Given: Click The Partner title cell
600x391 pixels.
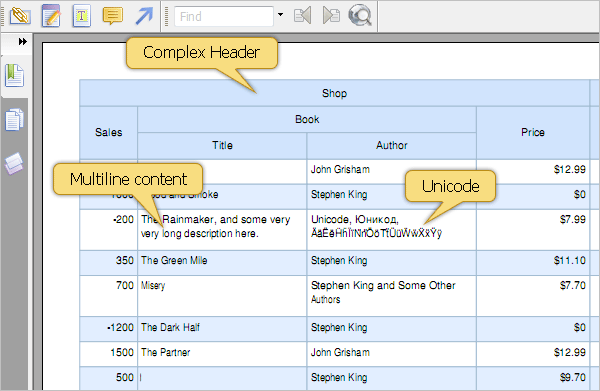Looking at the screenshot, I should click(x=222, y=354).
